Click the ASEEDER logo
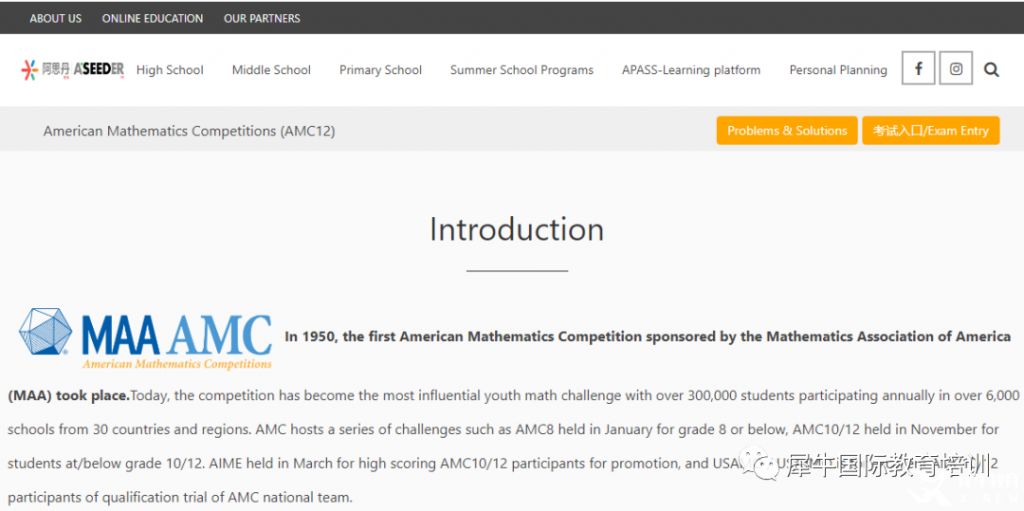 pyautogui.click(x=72, y=69)
